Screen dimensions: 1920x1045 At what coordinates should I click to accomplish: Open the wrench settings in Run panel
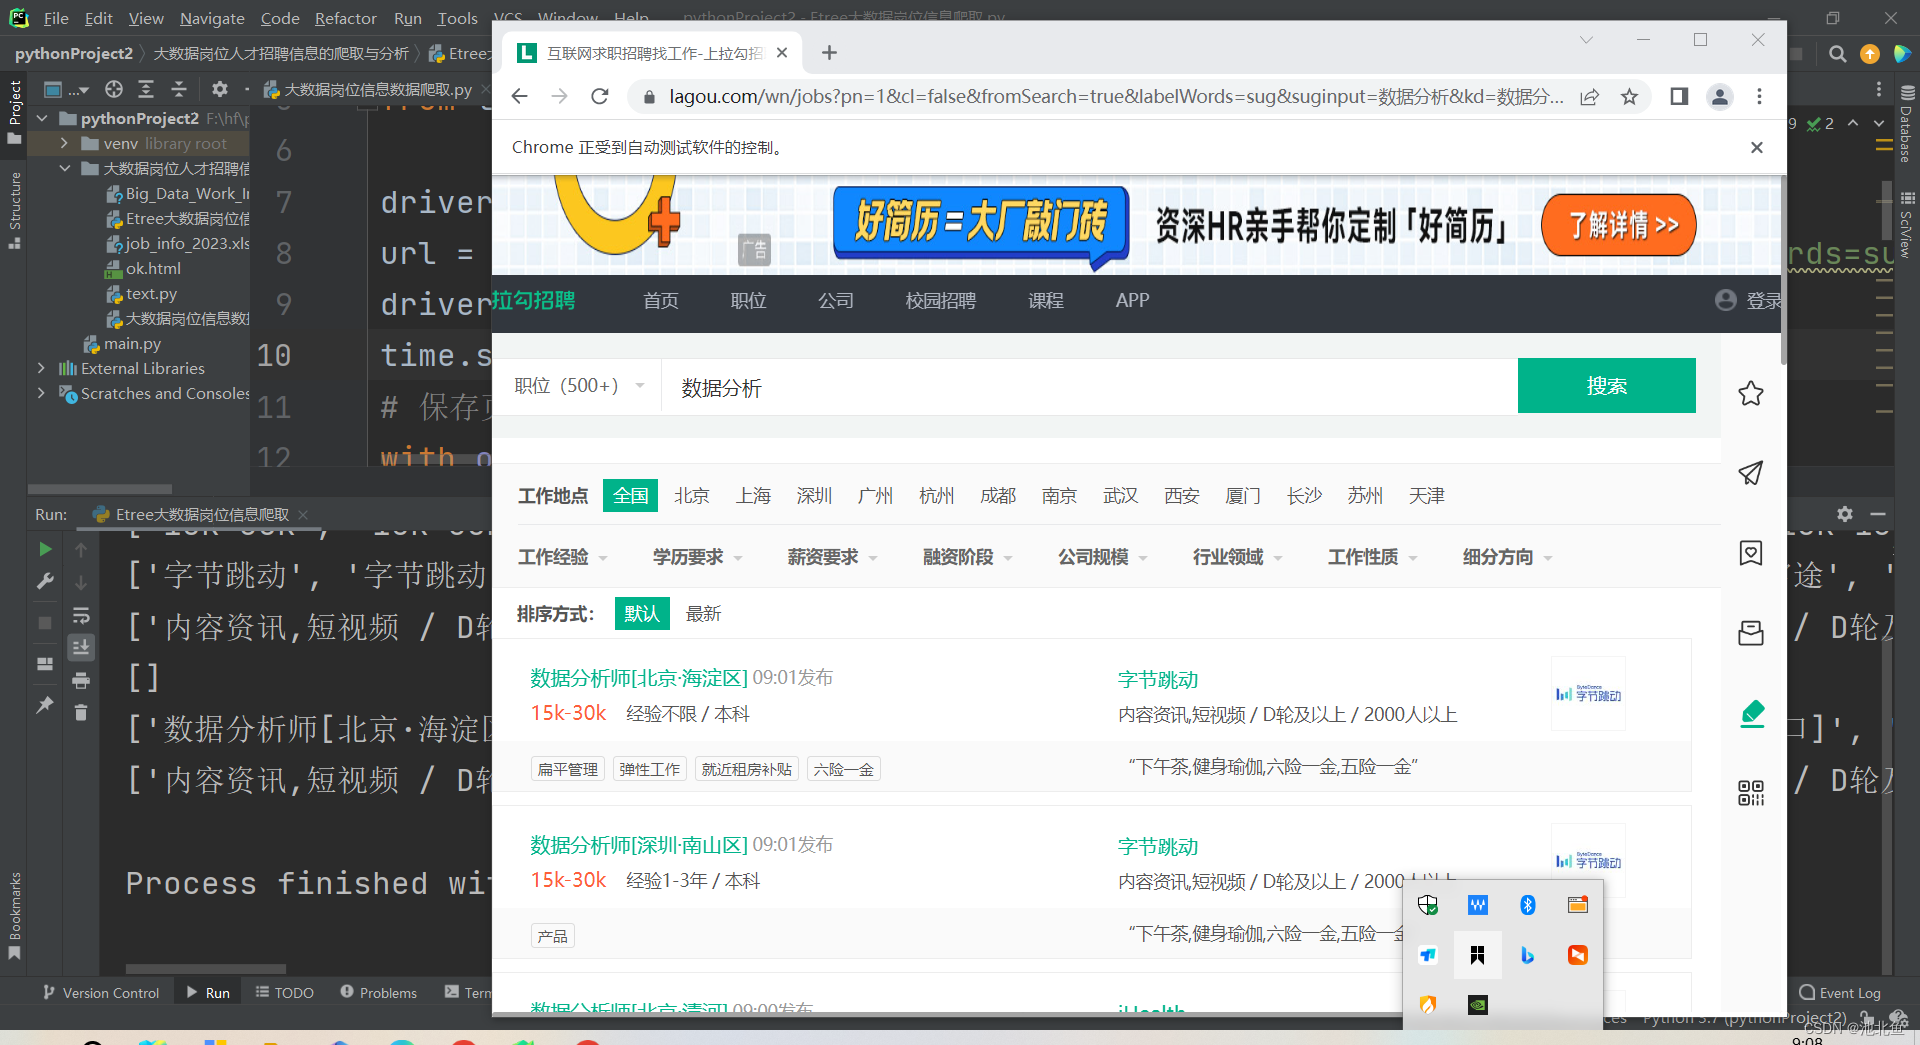(45, 581)
